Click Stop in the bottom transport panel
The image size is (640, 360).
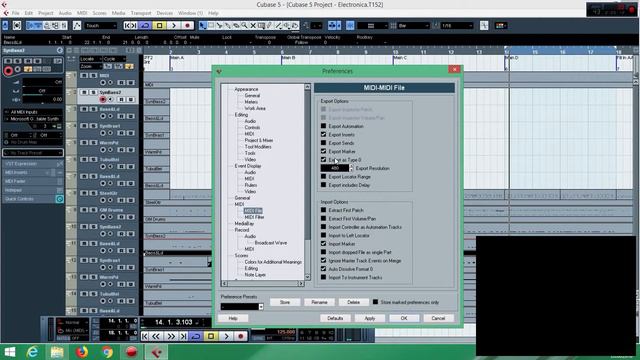pos(211,336)
